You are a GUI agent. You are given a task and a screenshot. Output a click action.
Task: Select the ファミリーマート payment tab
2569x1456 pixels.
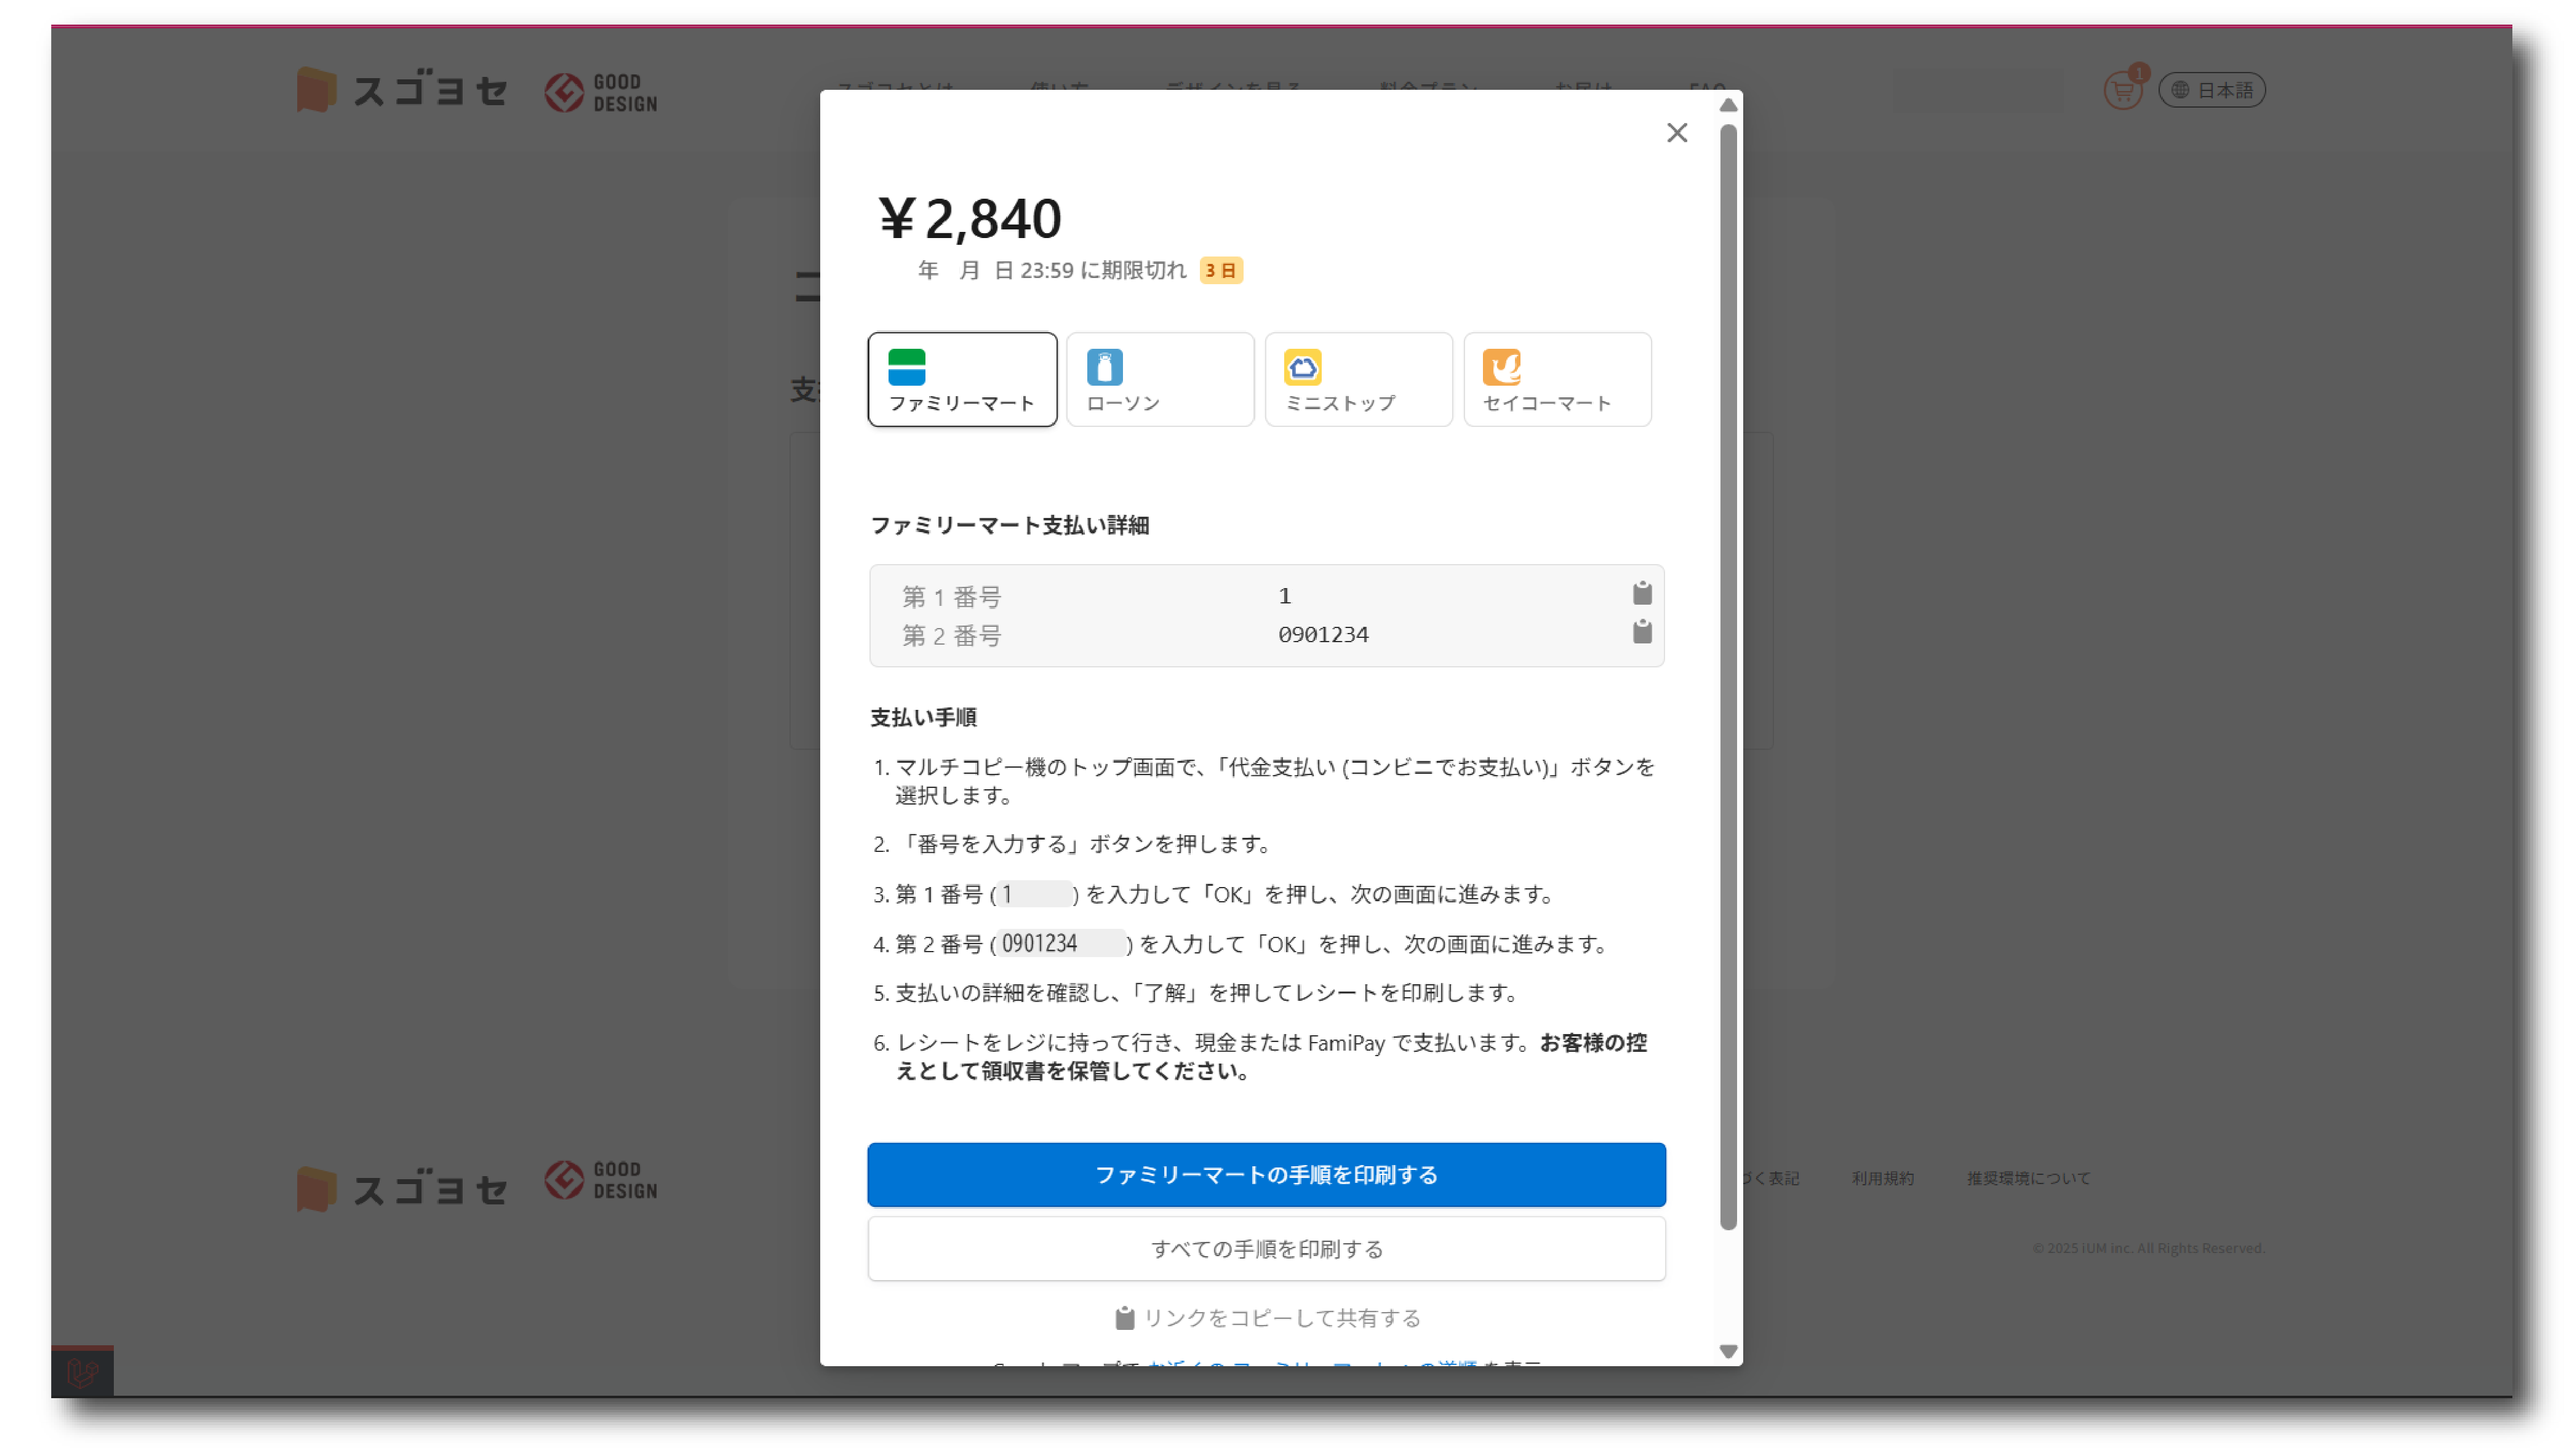[x=961, y=380]
